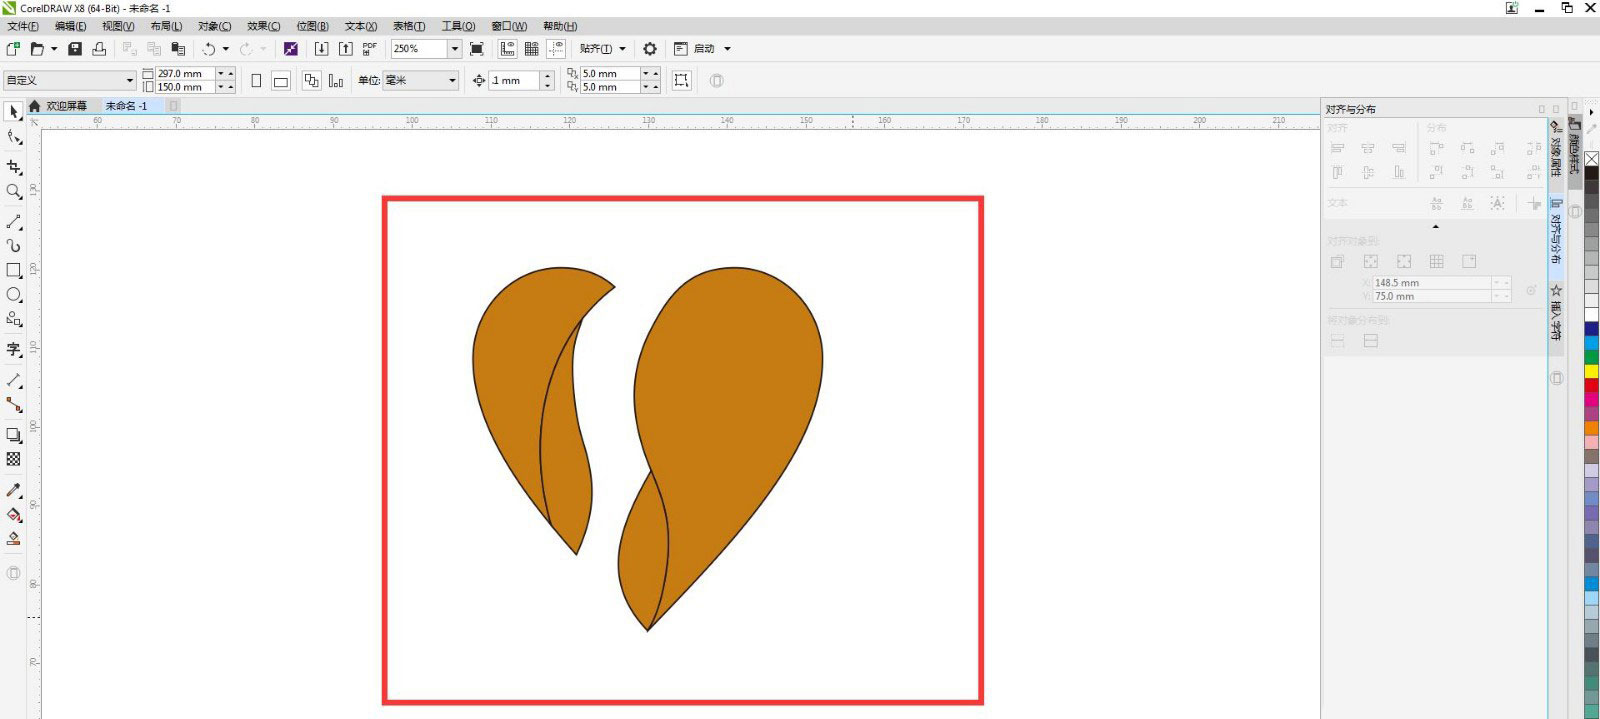Screen dimensions: 1600x719
Task: Open the 250% zoom level dropdown
Action: click(454, 49)
